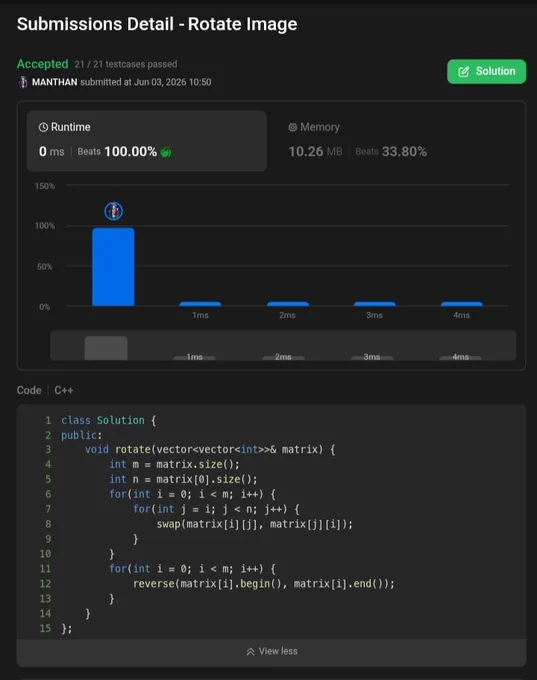
Task: Click the 'Submissions Detail - Rotate Image' heading
Action: click(x=157, y=24)
